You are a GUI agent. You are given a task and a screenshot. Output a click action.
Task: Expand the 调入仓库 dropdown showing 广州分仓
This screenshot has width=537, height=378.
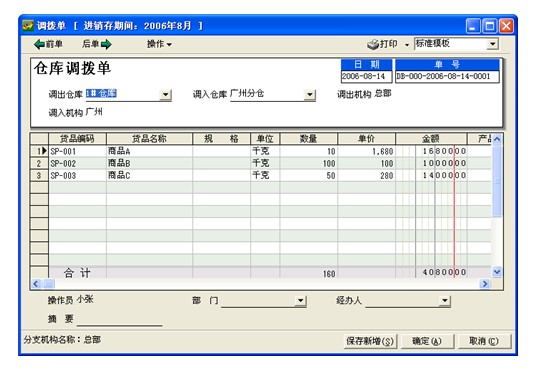(310, 94)
